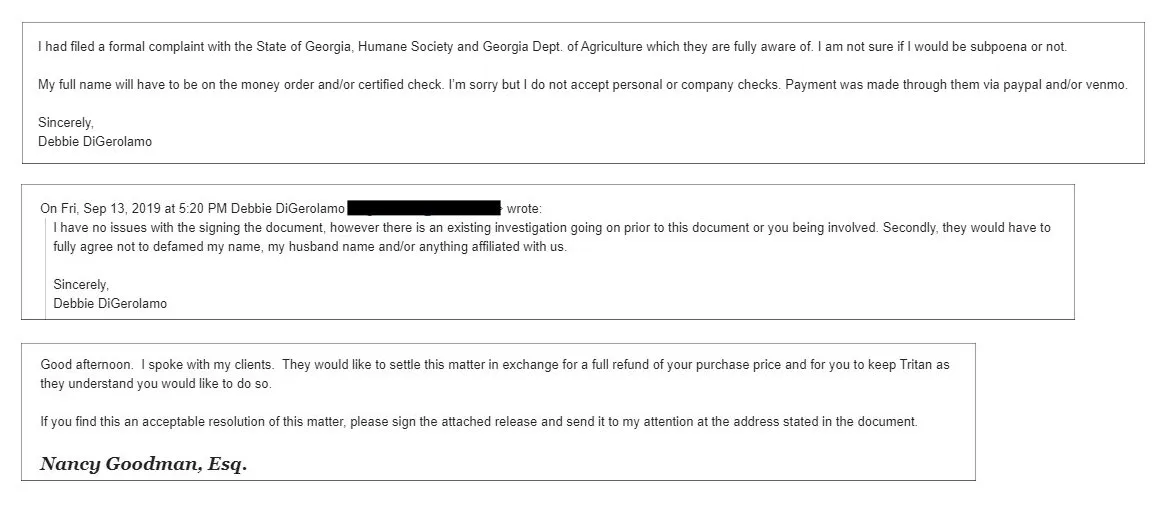Viewport: 1168px width, 507px height.
Task: Click the top message's Debbie DiGerolamo signature
Action: coord(95,141)
